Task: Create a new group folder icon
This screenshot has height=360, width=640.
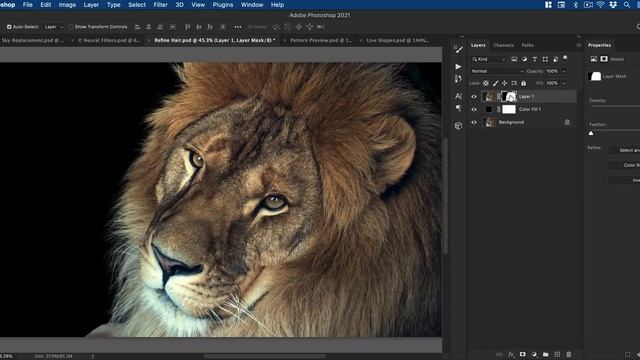Action: [x=546, y=354]
